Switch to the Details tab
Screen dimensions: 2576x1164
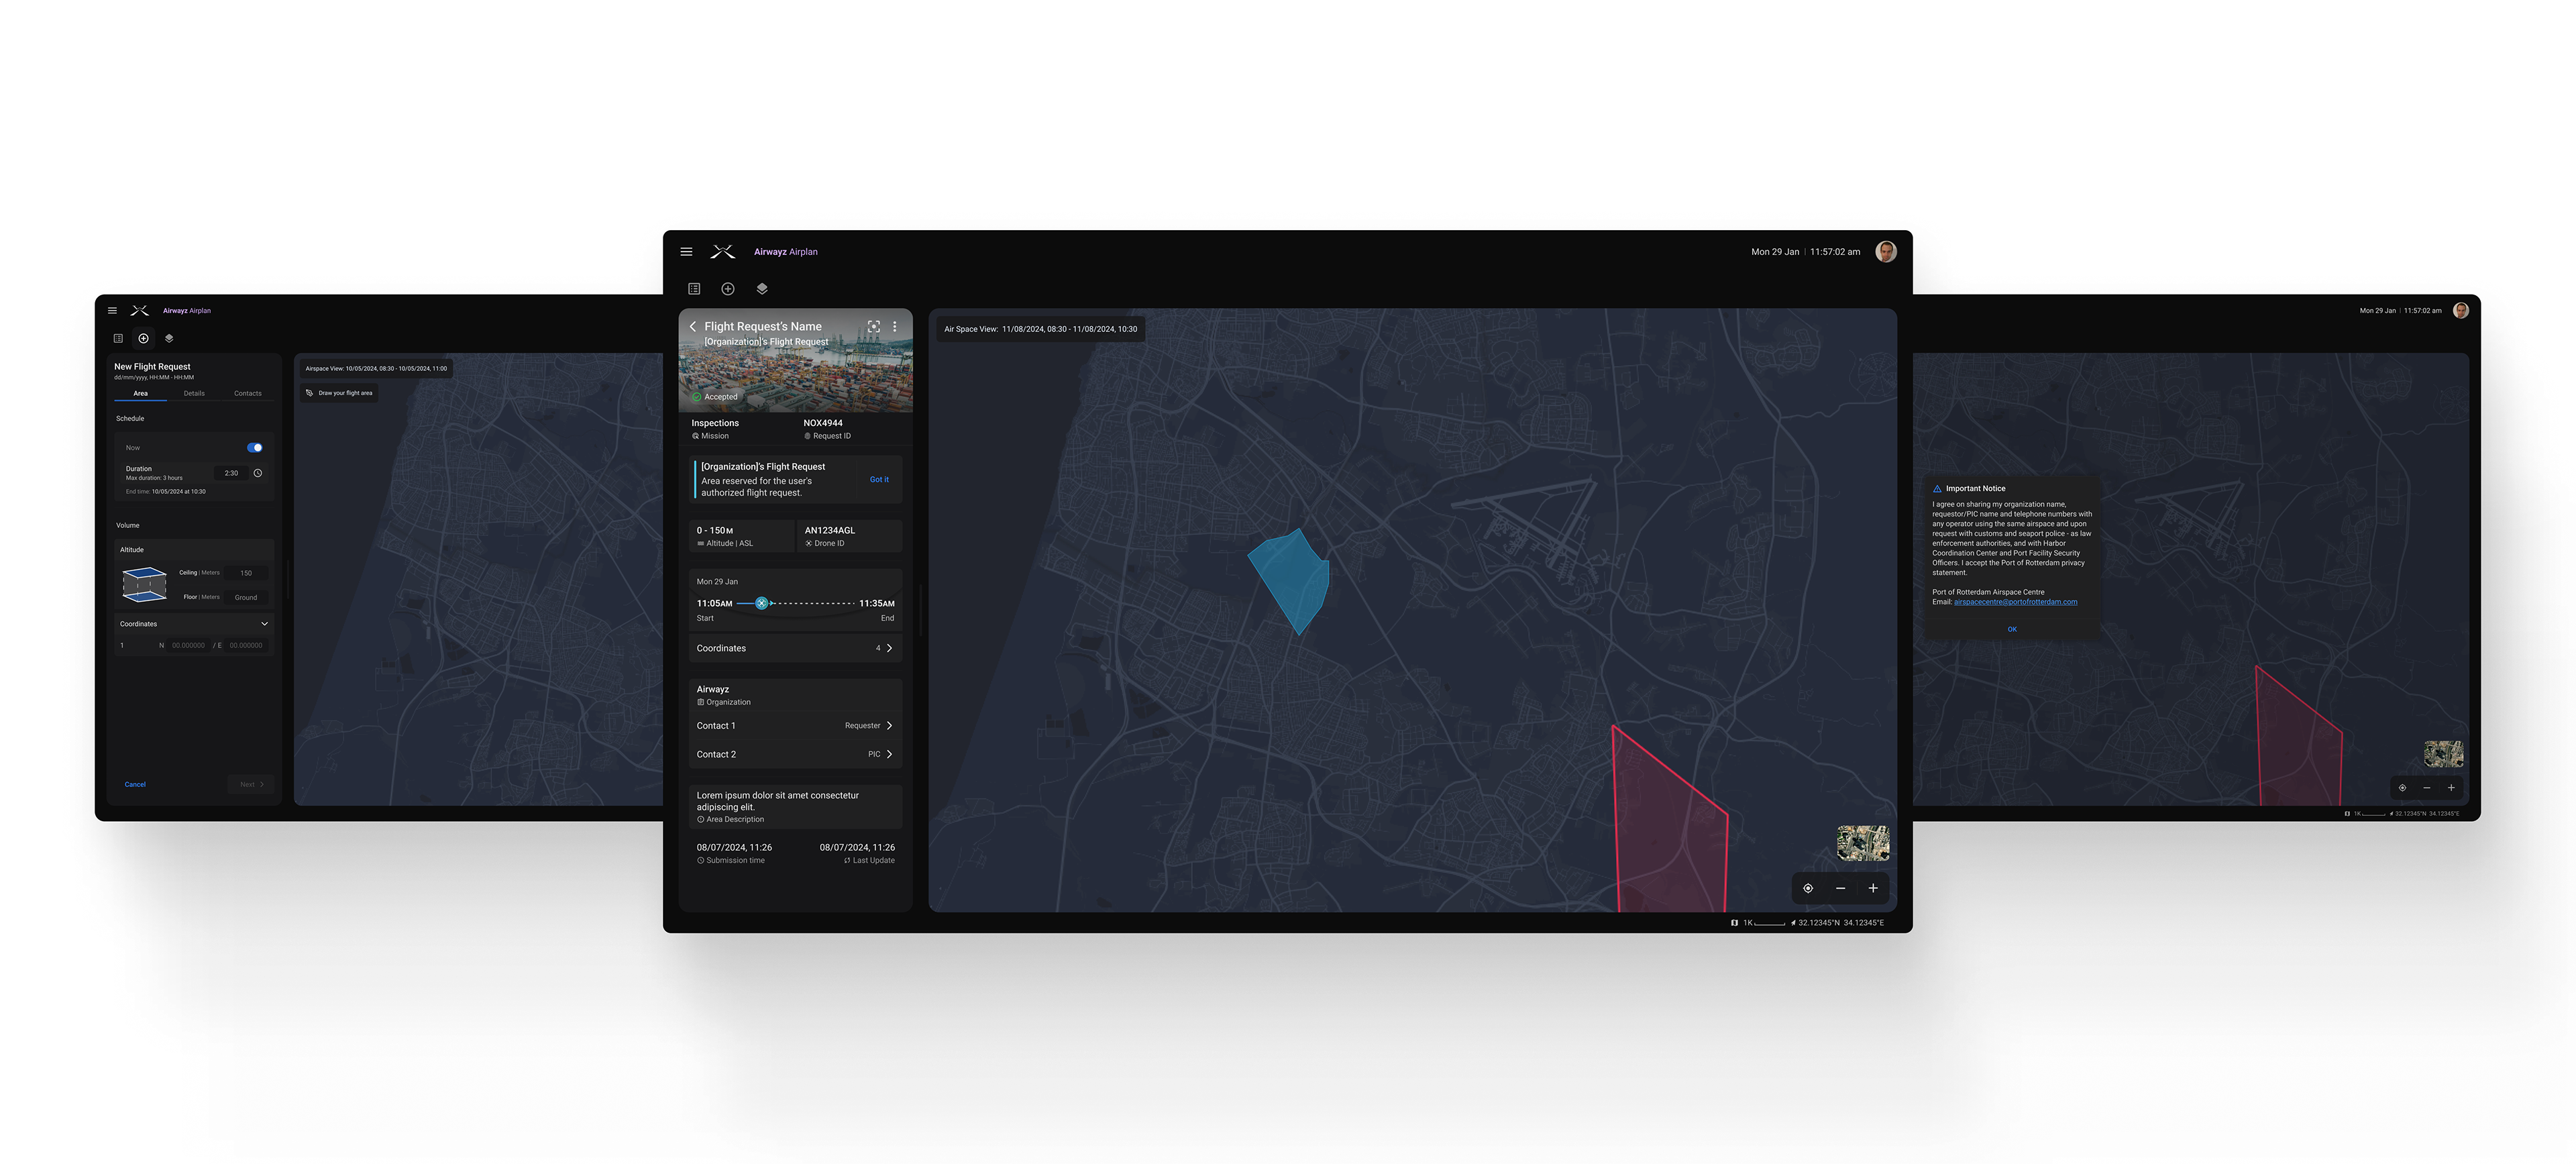click(194, 393)
